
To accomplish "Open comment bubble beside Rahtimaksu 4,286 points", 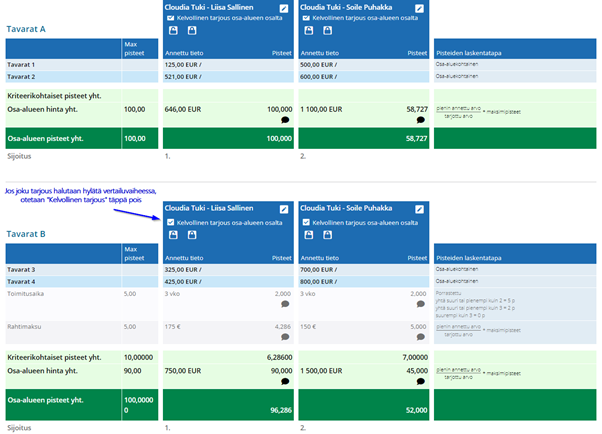I will 285,337.
